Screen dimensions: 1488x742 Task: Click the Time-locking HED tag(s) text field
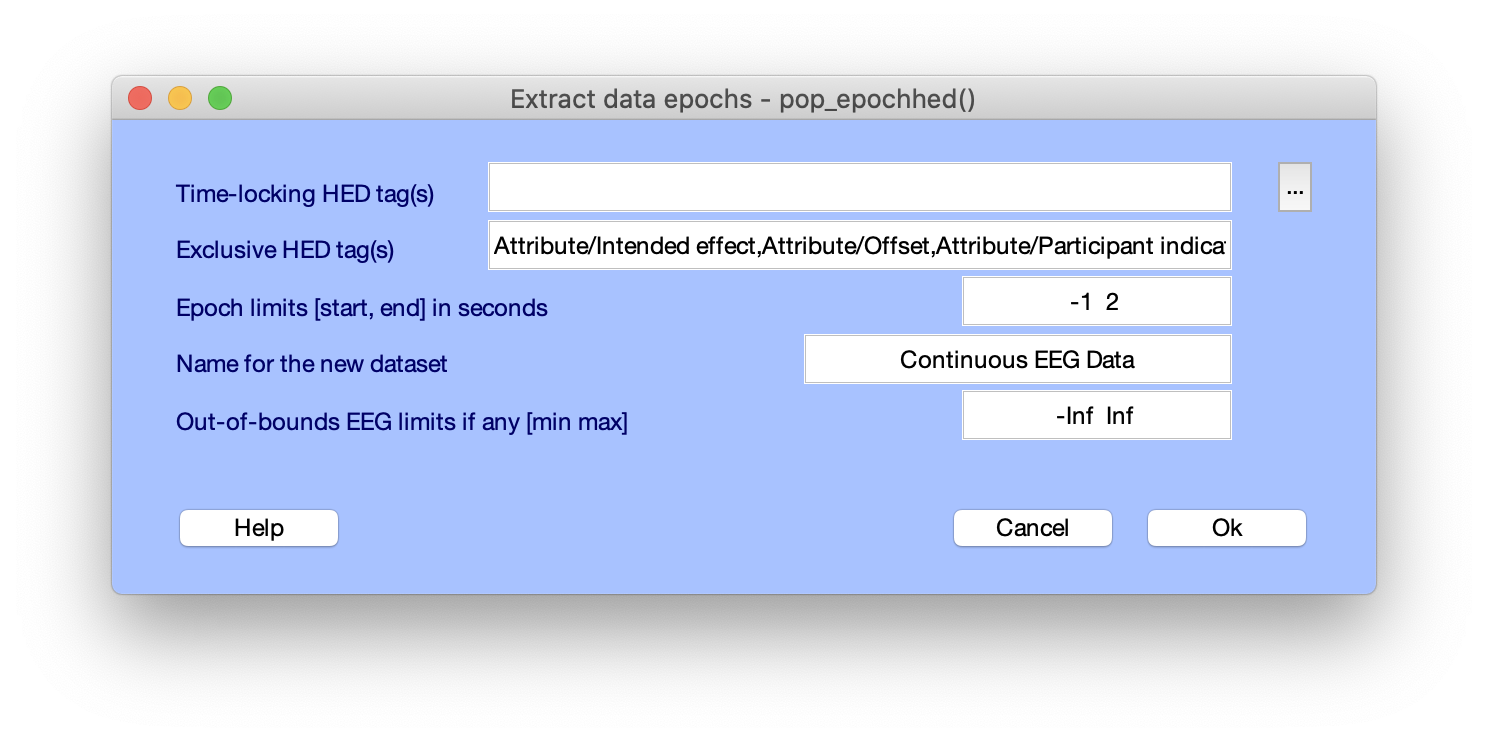859,187
